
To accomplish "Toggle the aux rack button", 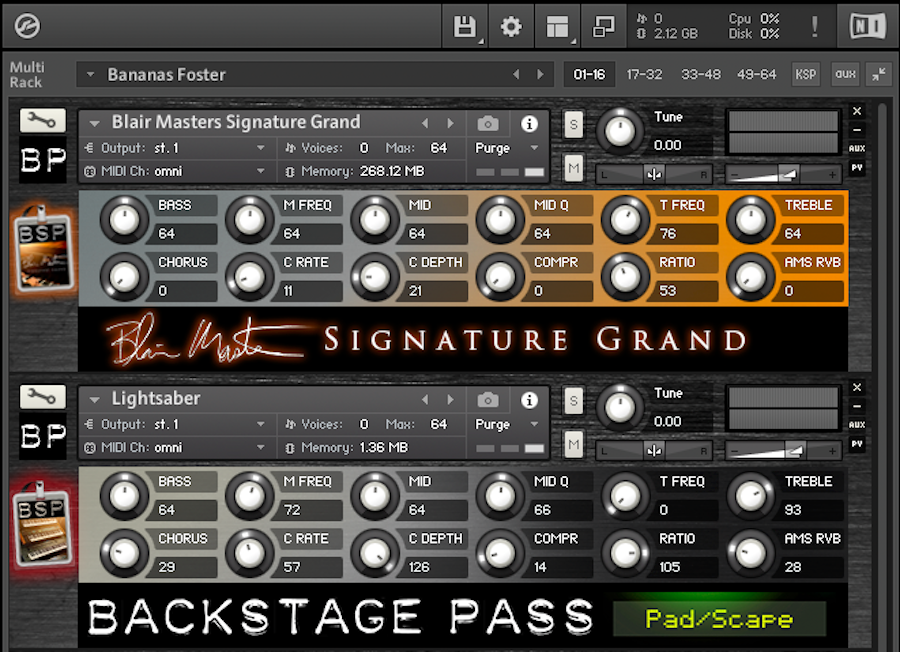I will pyautogui.click(x=845, y=74).
